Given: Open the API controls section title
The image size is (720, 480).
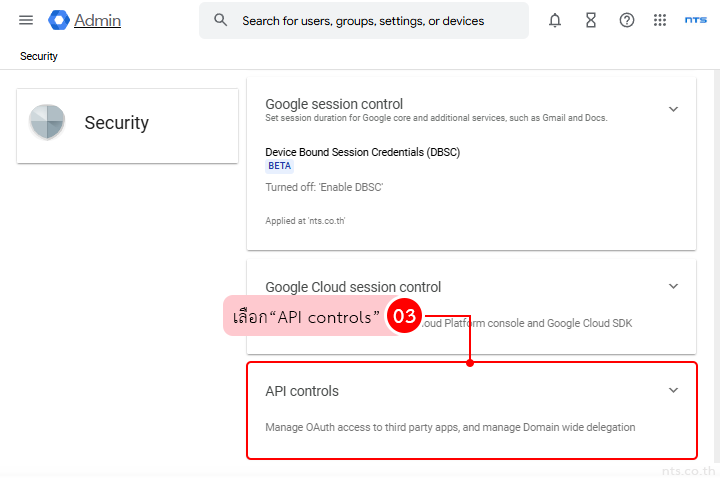Looking at the screenshot, I should click(x=302, y=391).
